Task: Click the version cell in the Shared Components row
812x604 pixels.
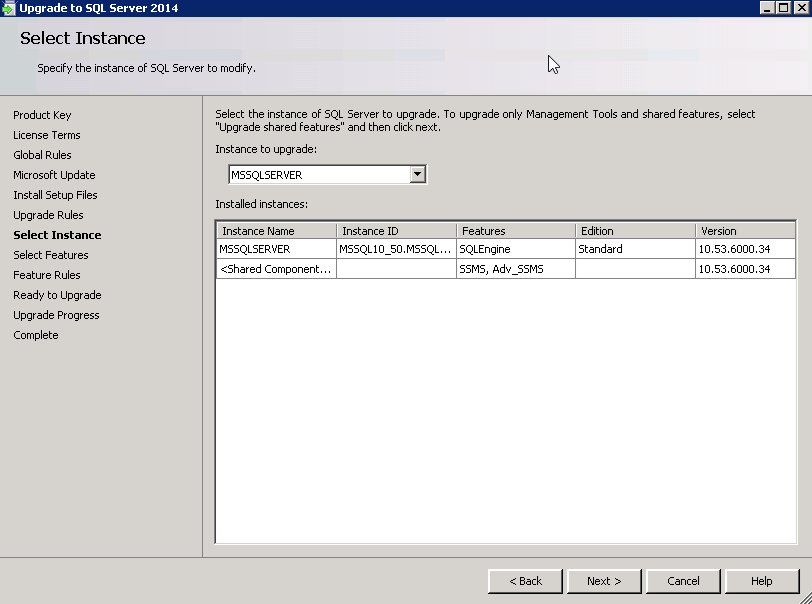Action: pyautogui.click(x=745, y=269)
